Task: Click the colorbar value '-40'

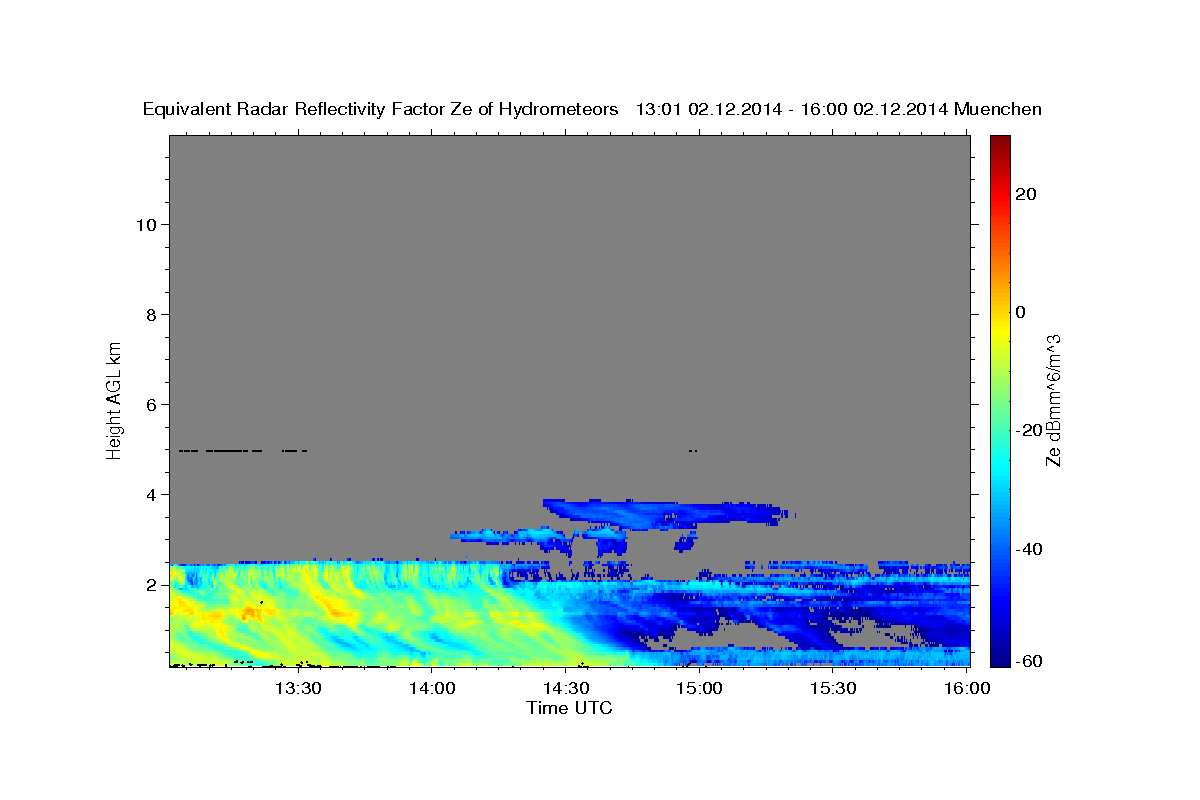Action: click(1027, 549)
